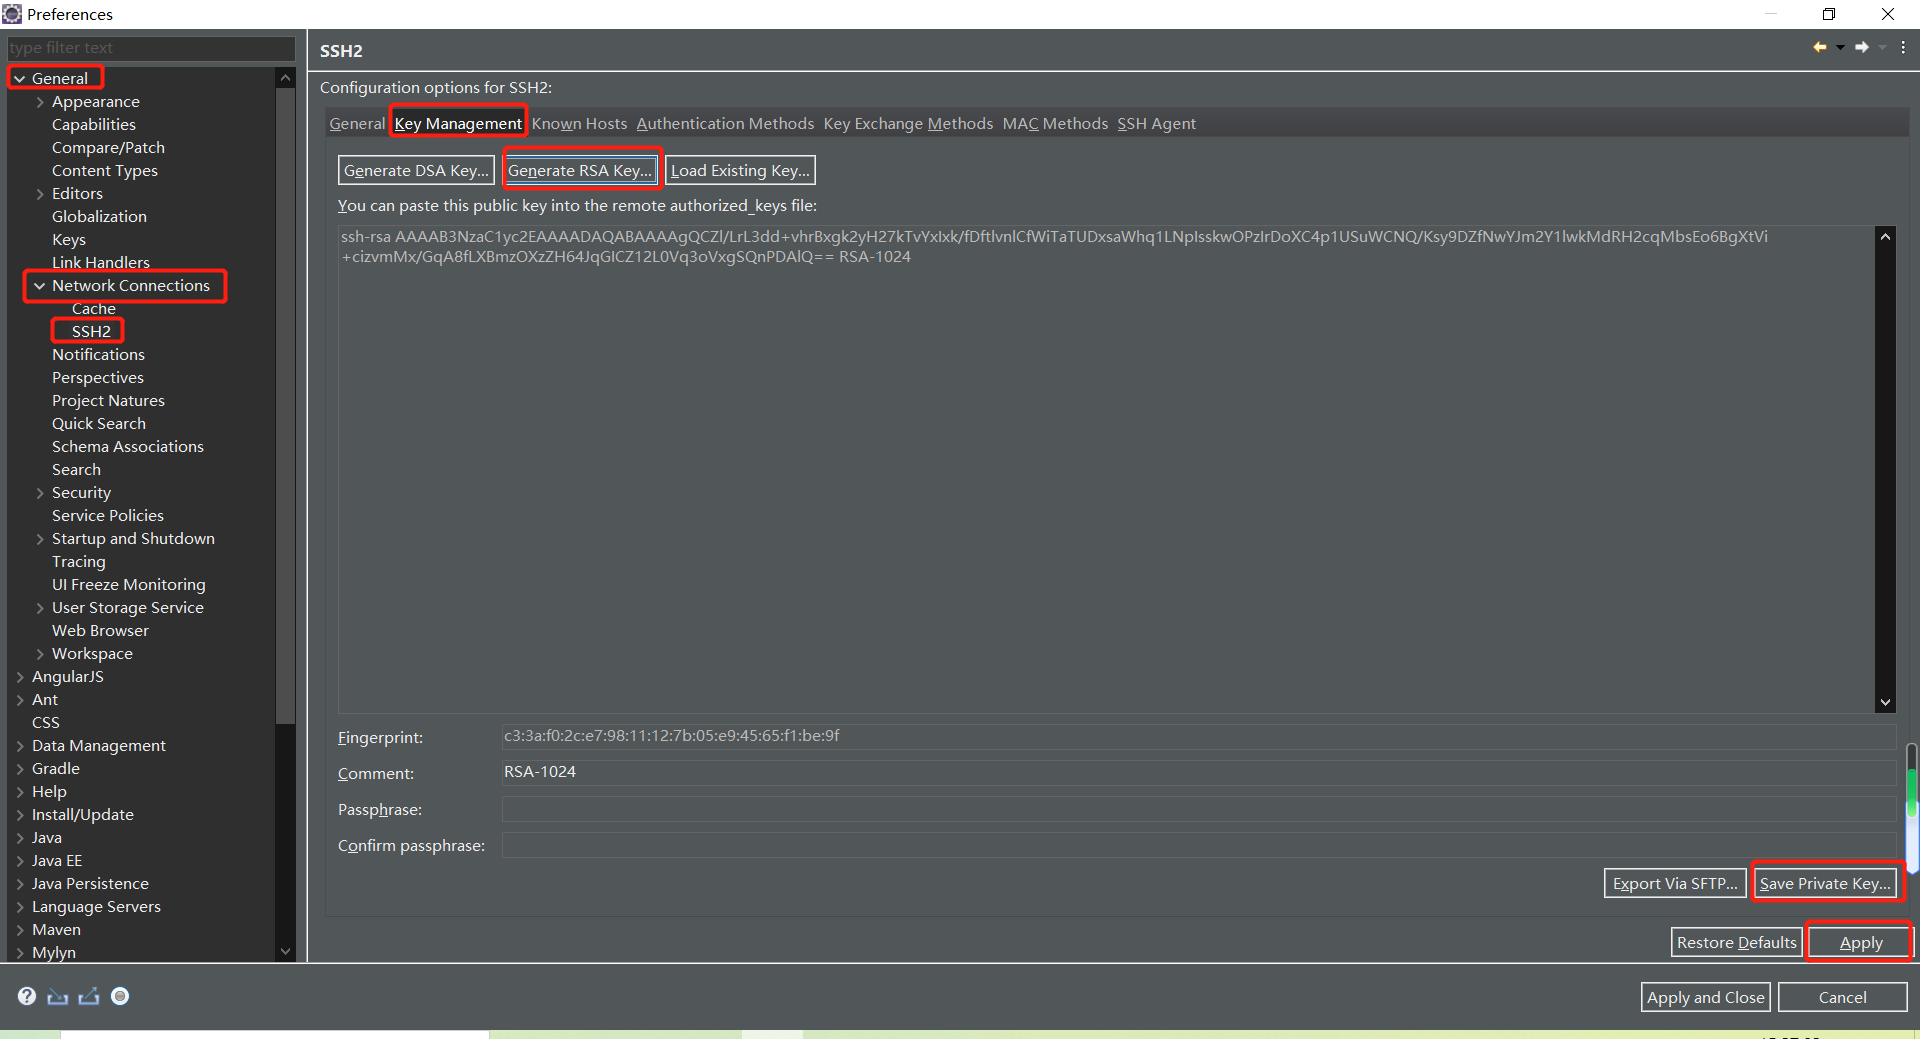Expand the Appearance node
1920x1039 pixels.
pos(40,102)
